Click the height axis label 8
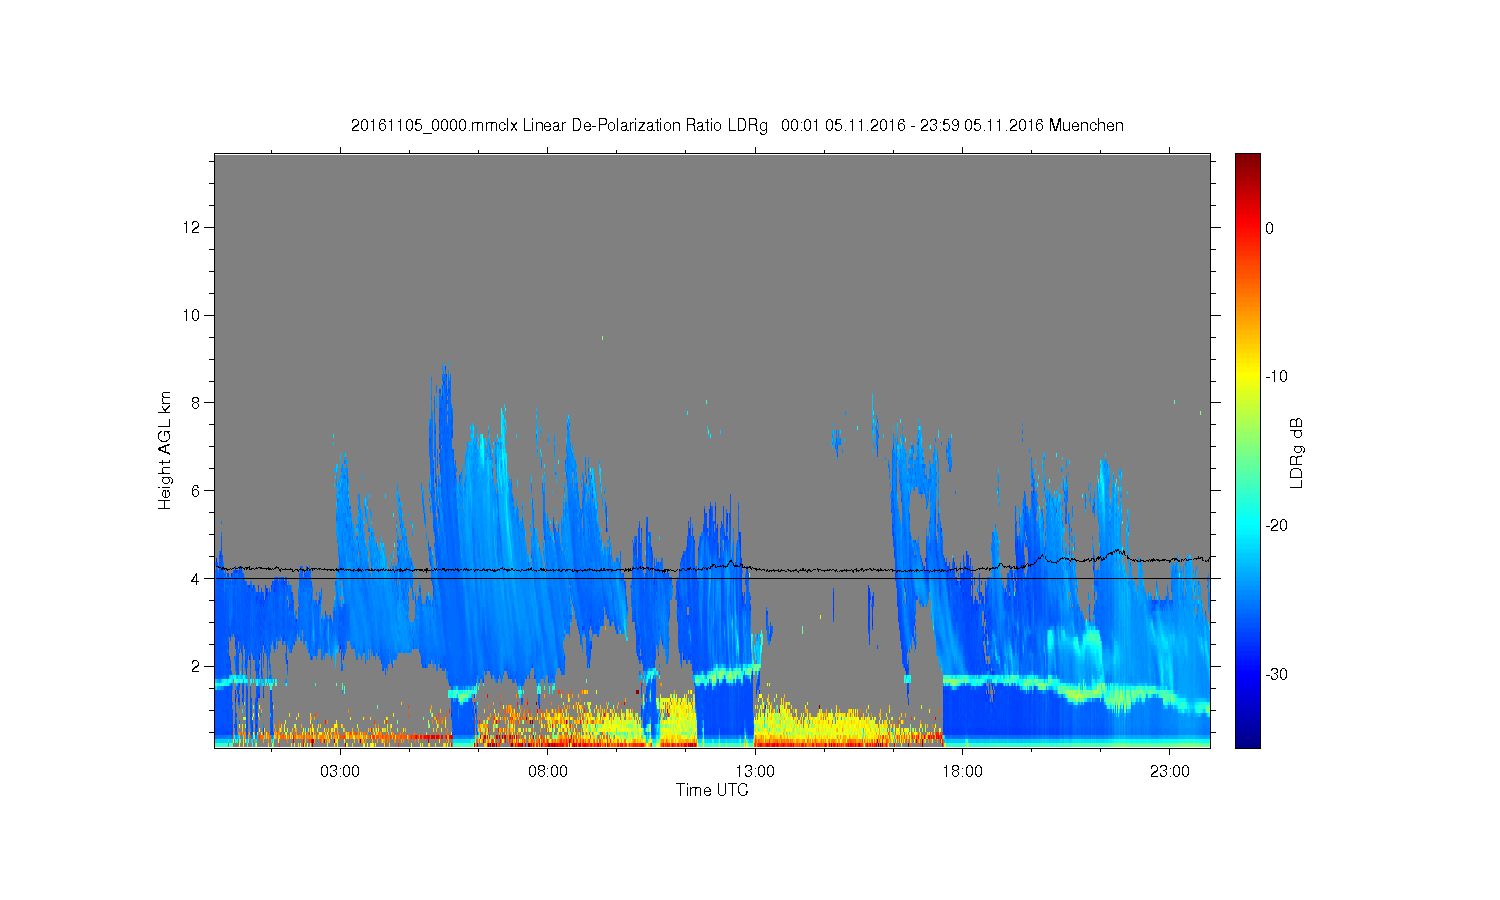 197,403
